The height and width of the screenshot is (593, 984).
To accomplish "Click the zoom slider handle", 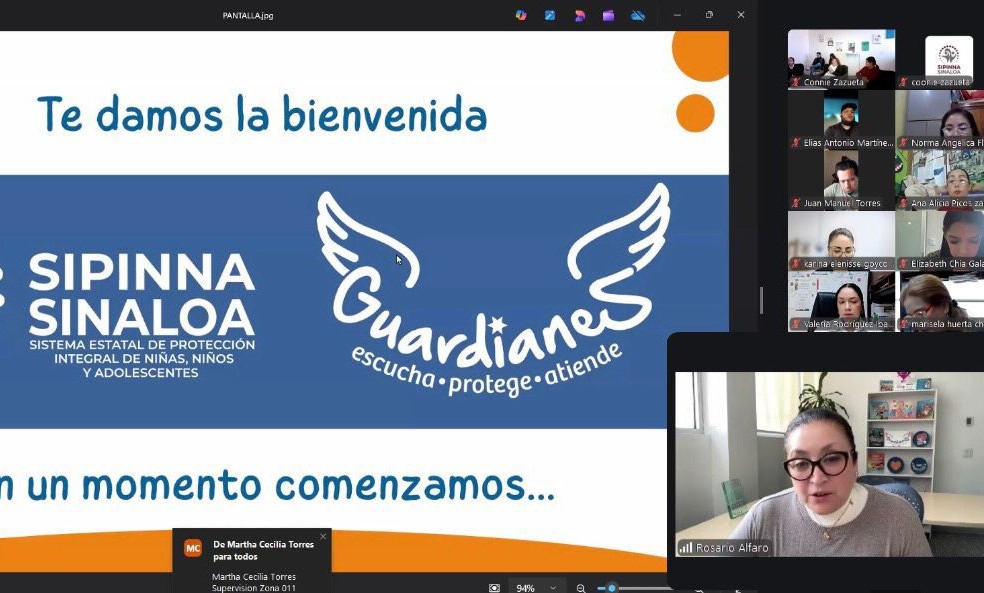I will tap(612, 588).
